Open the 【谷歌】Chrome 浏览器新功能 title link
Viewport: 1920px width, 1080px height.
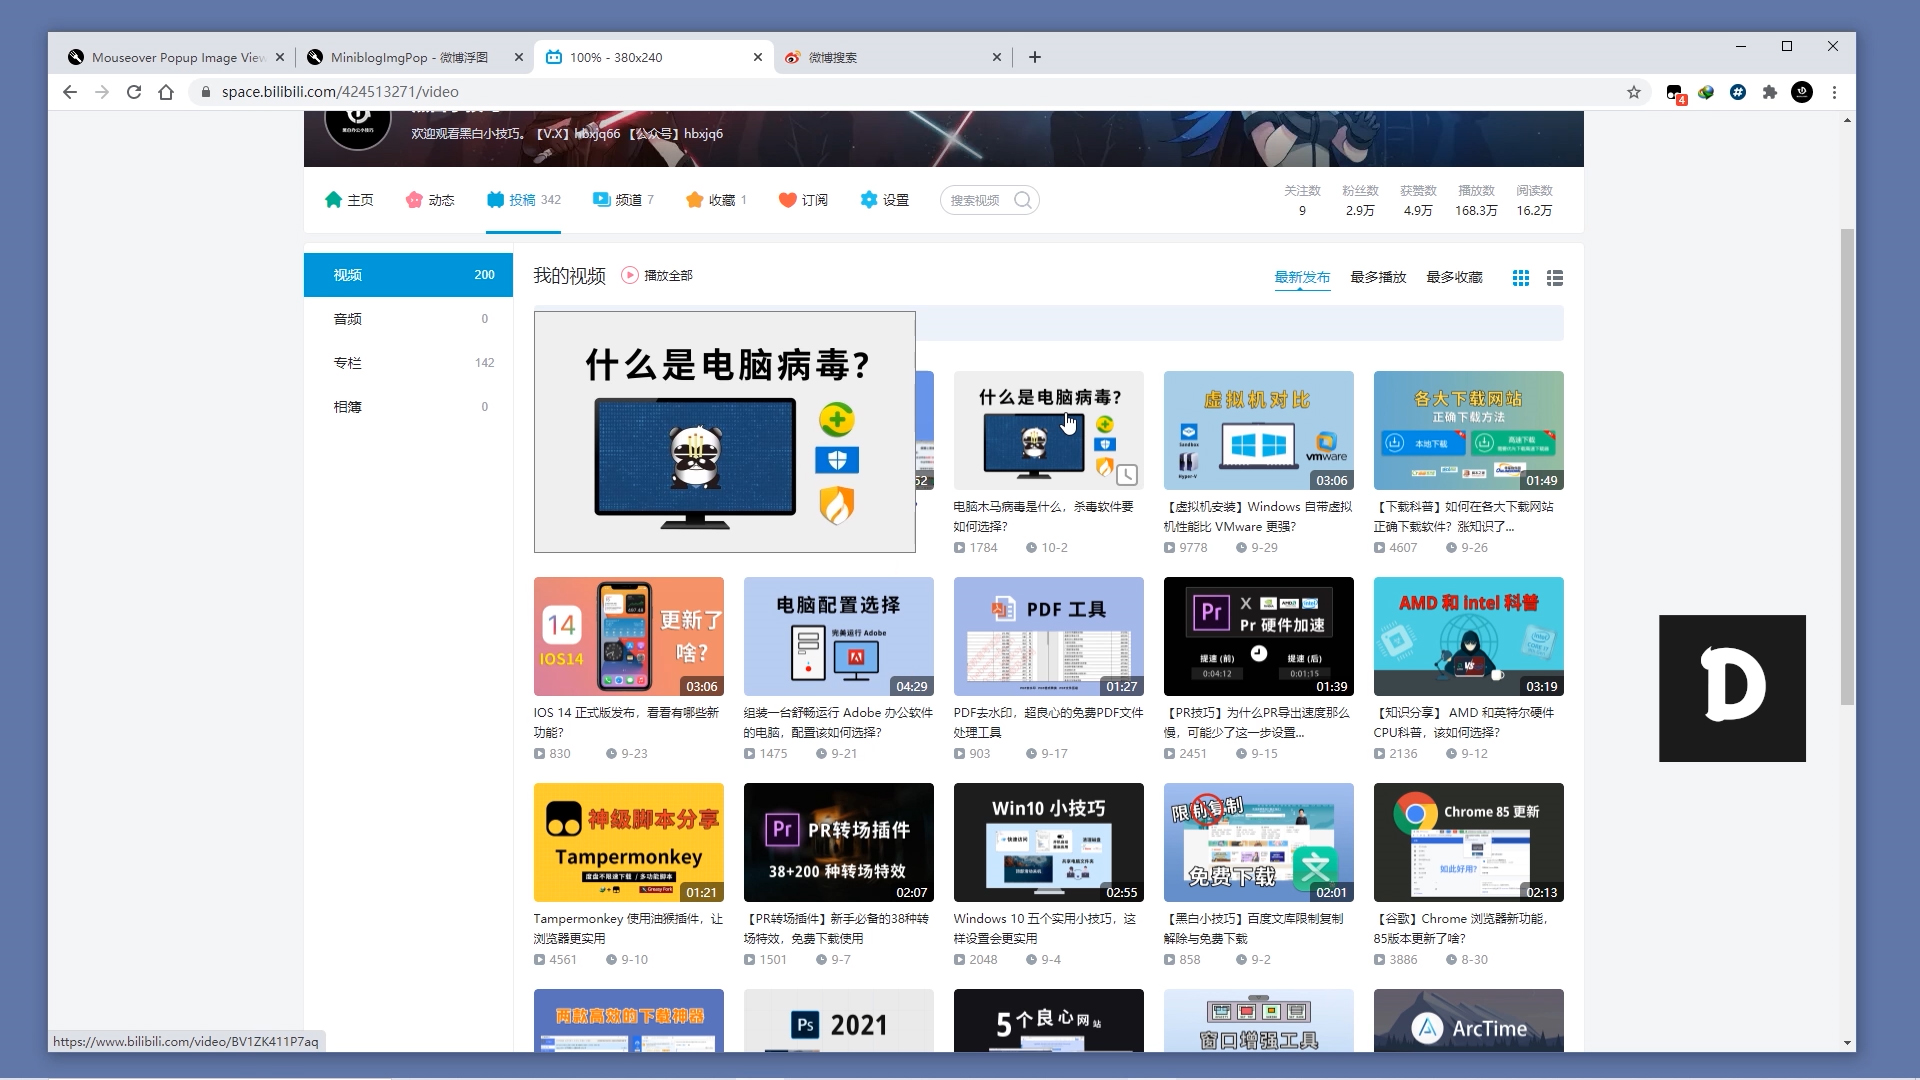(x=1460, y=928)
